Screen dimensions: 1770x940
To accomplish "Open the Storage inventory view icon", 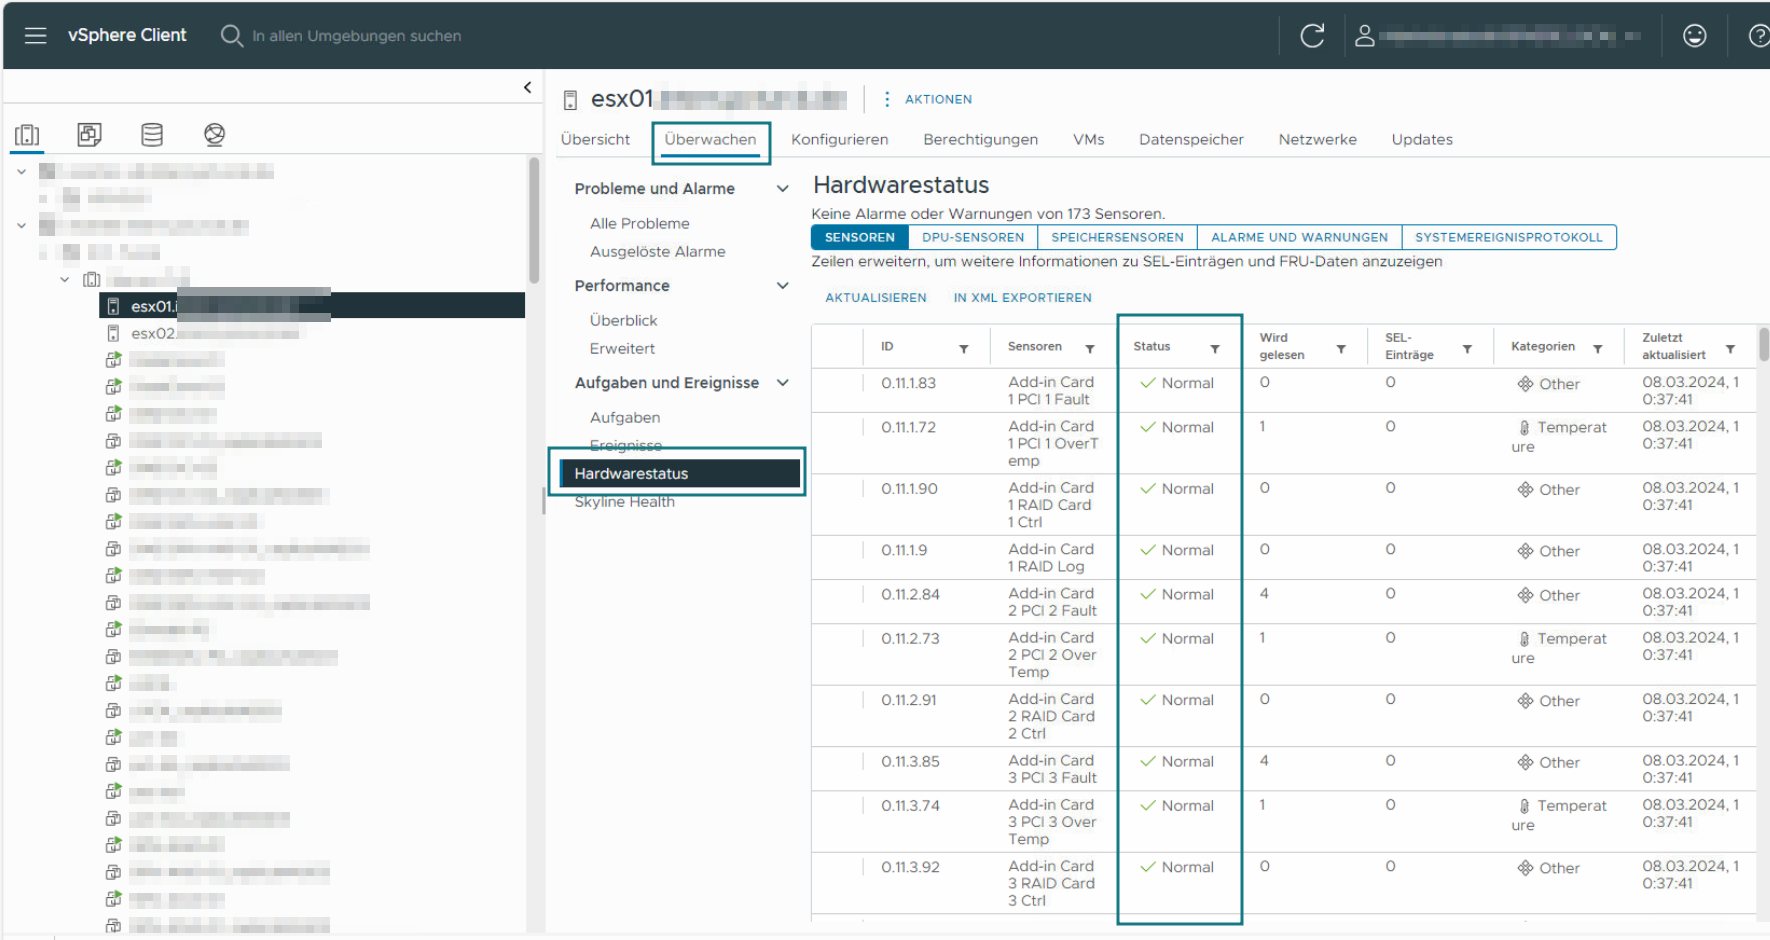I will tap(152, 135).
